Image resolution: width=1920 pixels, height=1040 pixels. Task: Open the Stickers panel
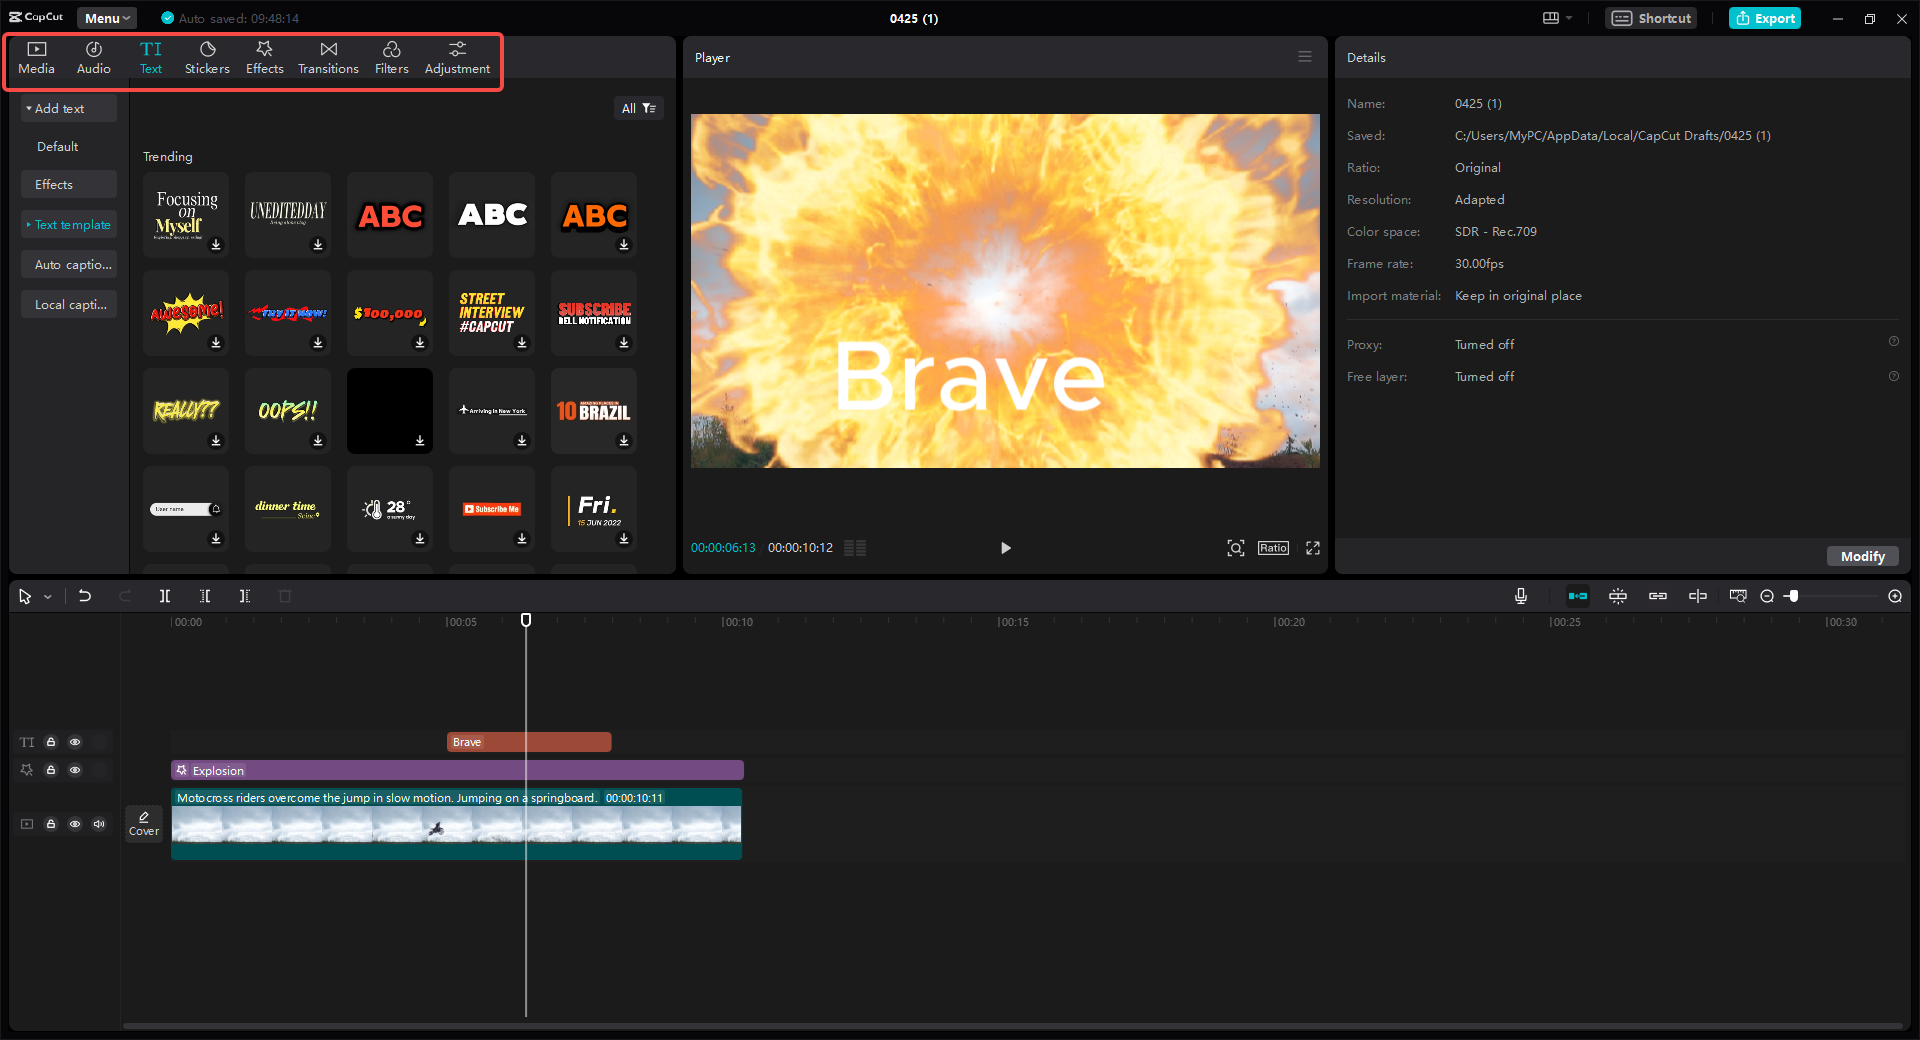(x=207, y=57)
